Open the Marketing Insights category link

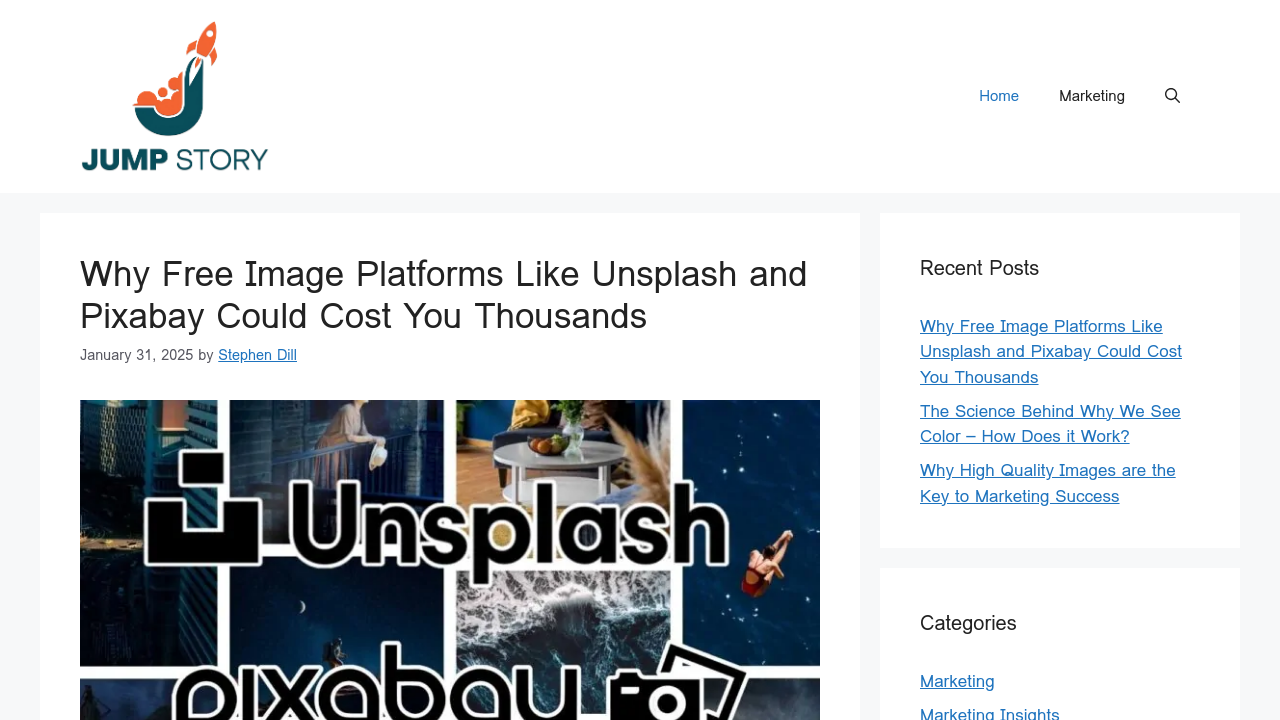(x=989, y=713)
